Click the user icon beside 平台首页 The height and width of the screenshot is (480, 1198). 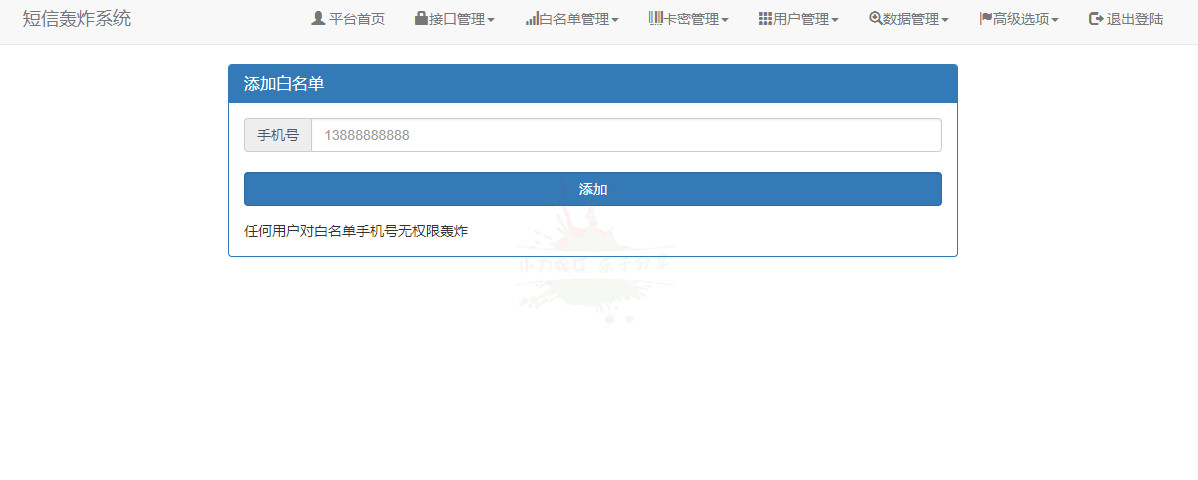point(318,18)
